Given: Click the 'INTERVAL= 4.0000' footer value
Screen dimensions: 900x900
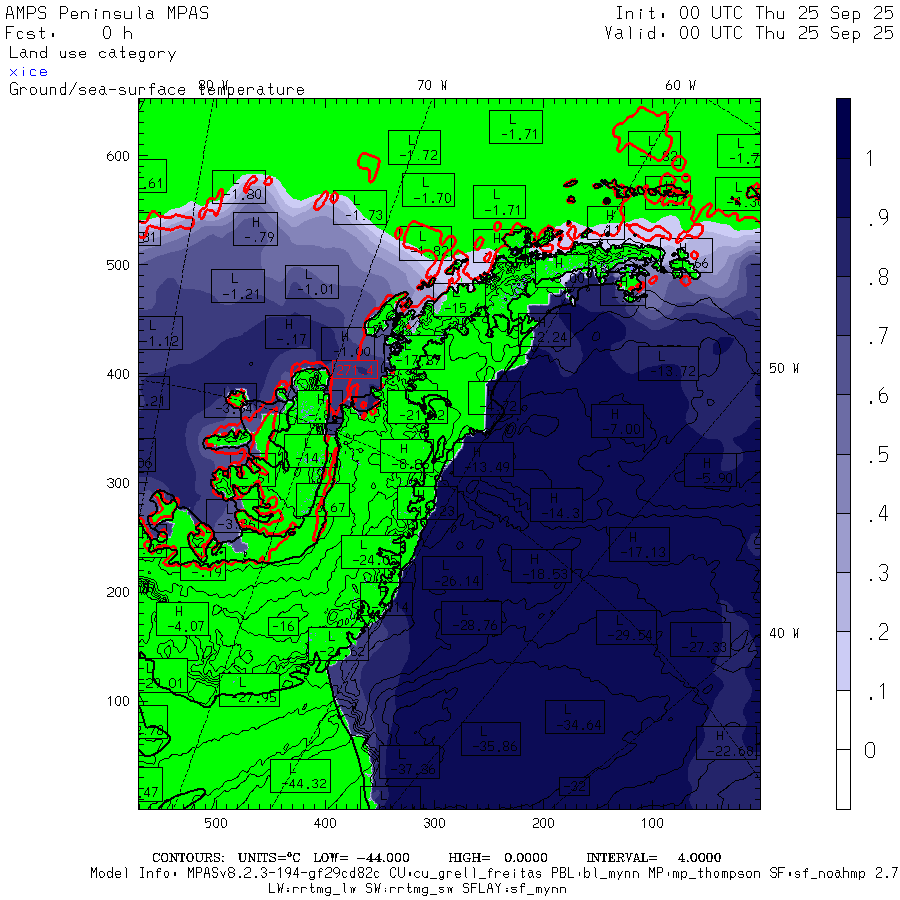Looking at the screenshot, I should tap(653, 858).
